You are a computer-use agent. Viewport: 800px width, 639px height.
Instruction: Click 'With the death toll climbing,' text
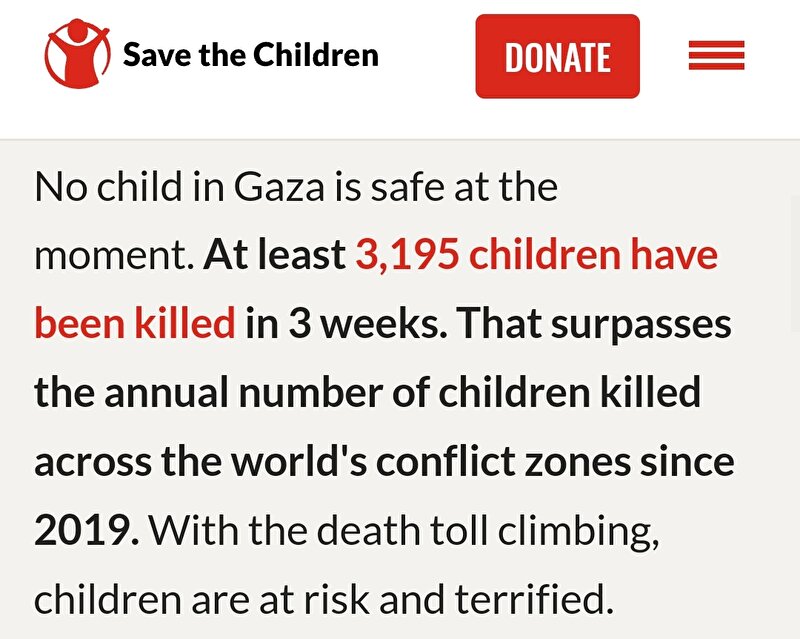405,531
